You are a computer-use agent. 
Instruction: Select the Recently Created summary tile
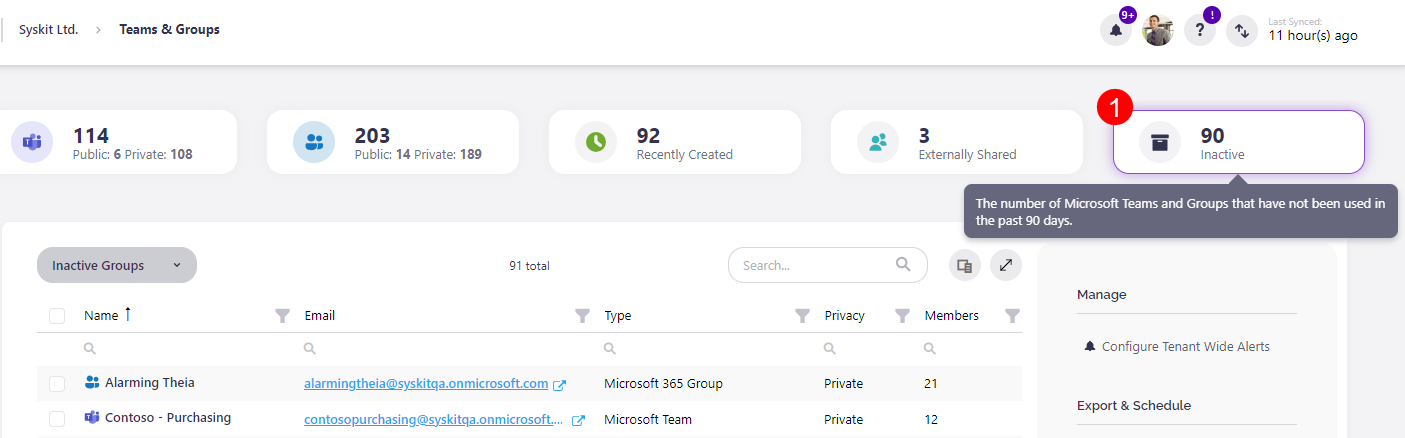tap(674, 142)
